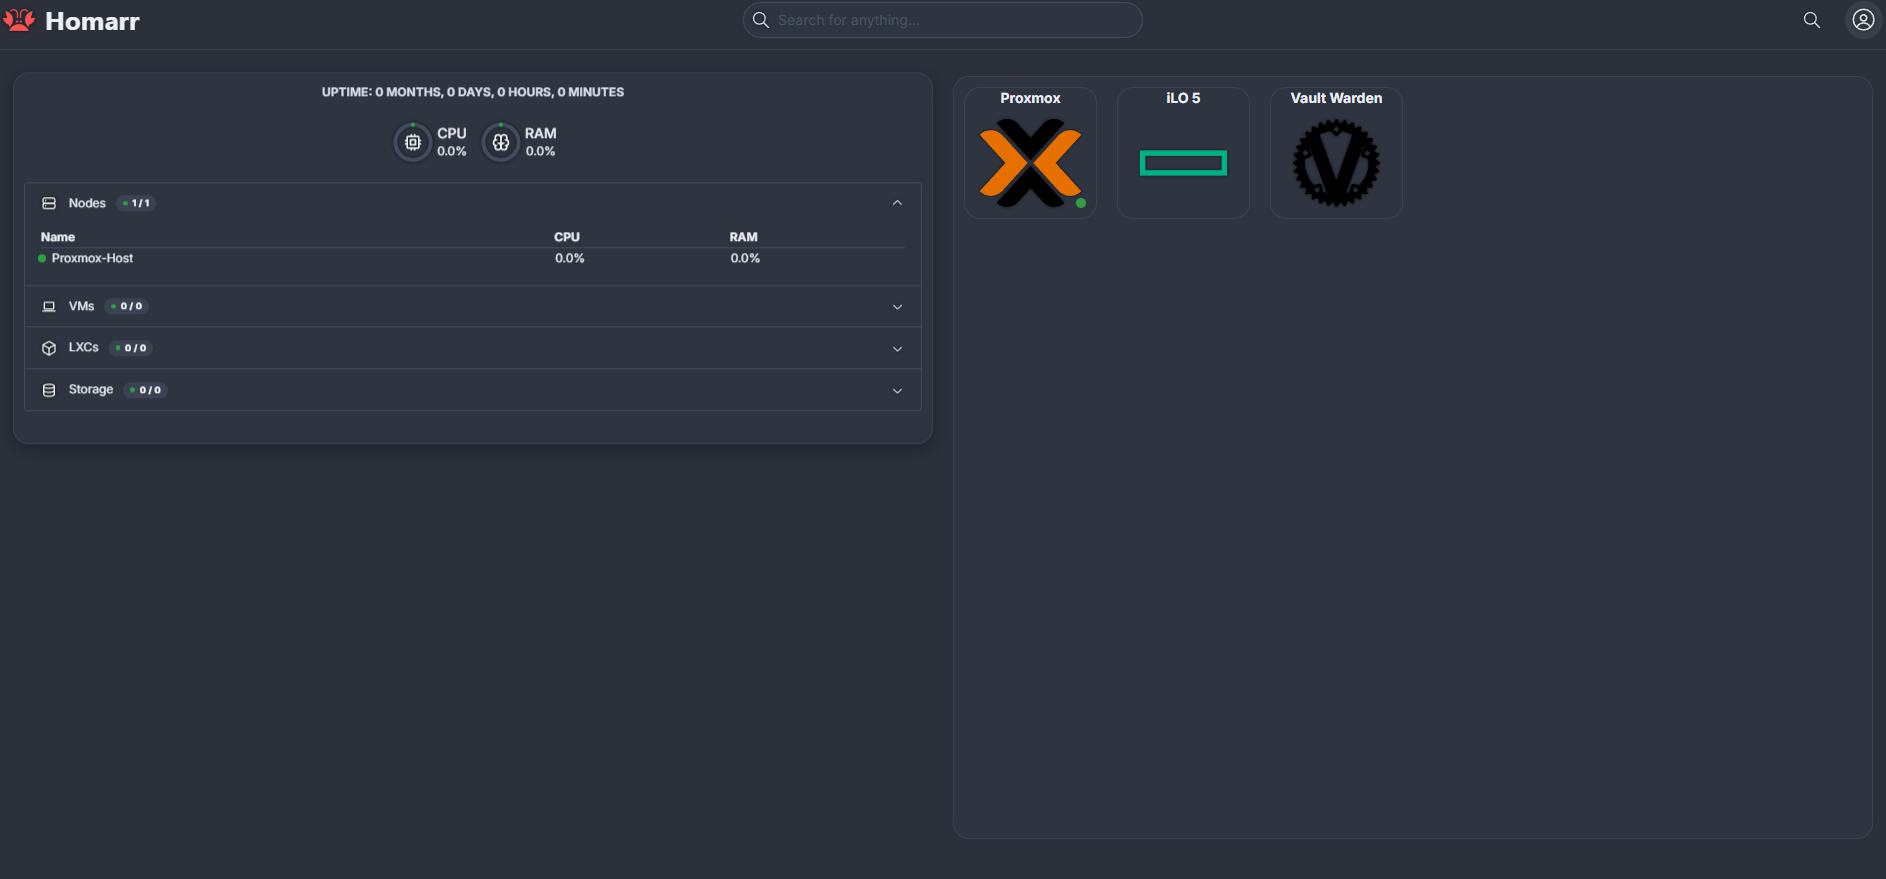This screenshot has width=1886, height=879.
Task: Click the LXCs section label
Action: 84,347
